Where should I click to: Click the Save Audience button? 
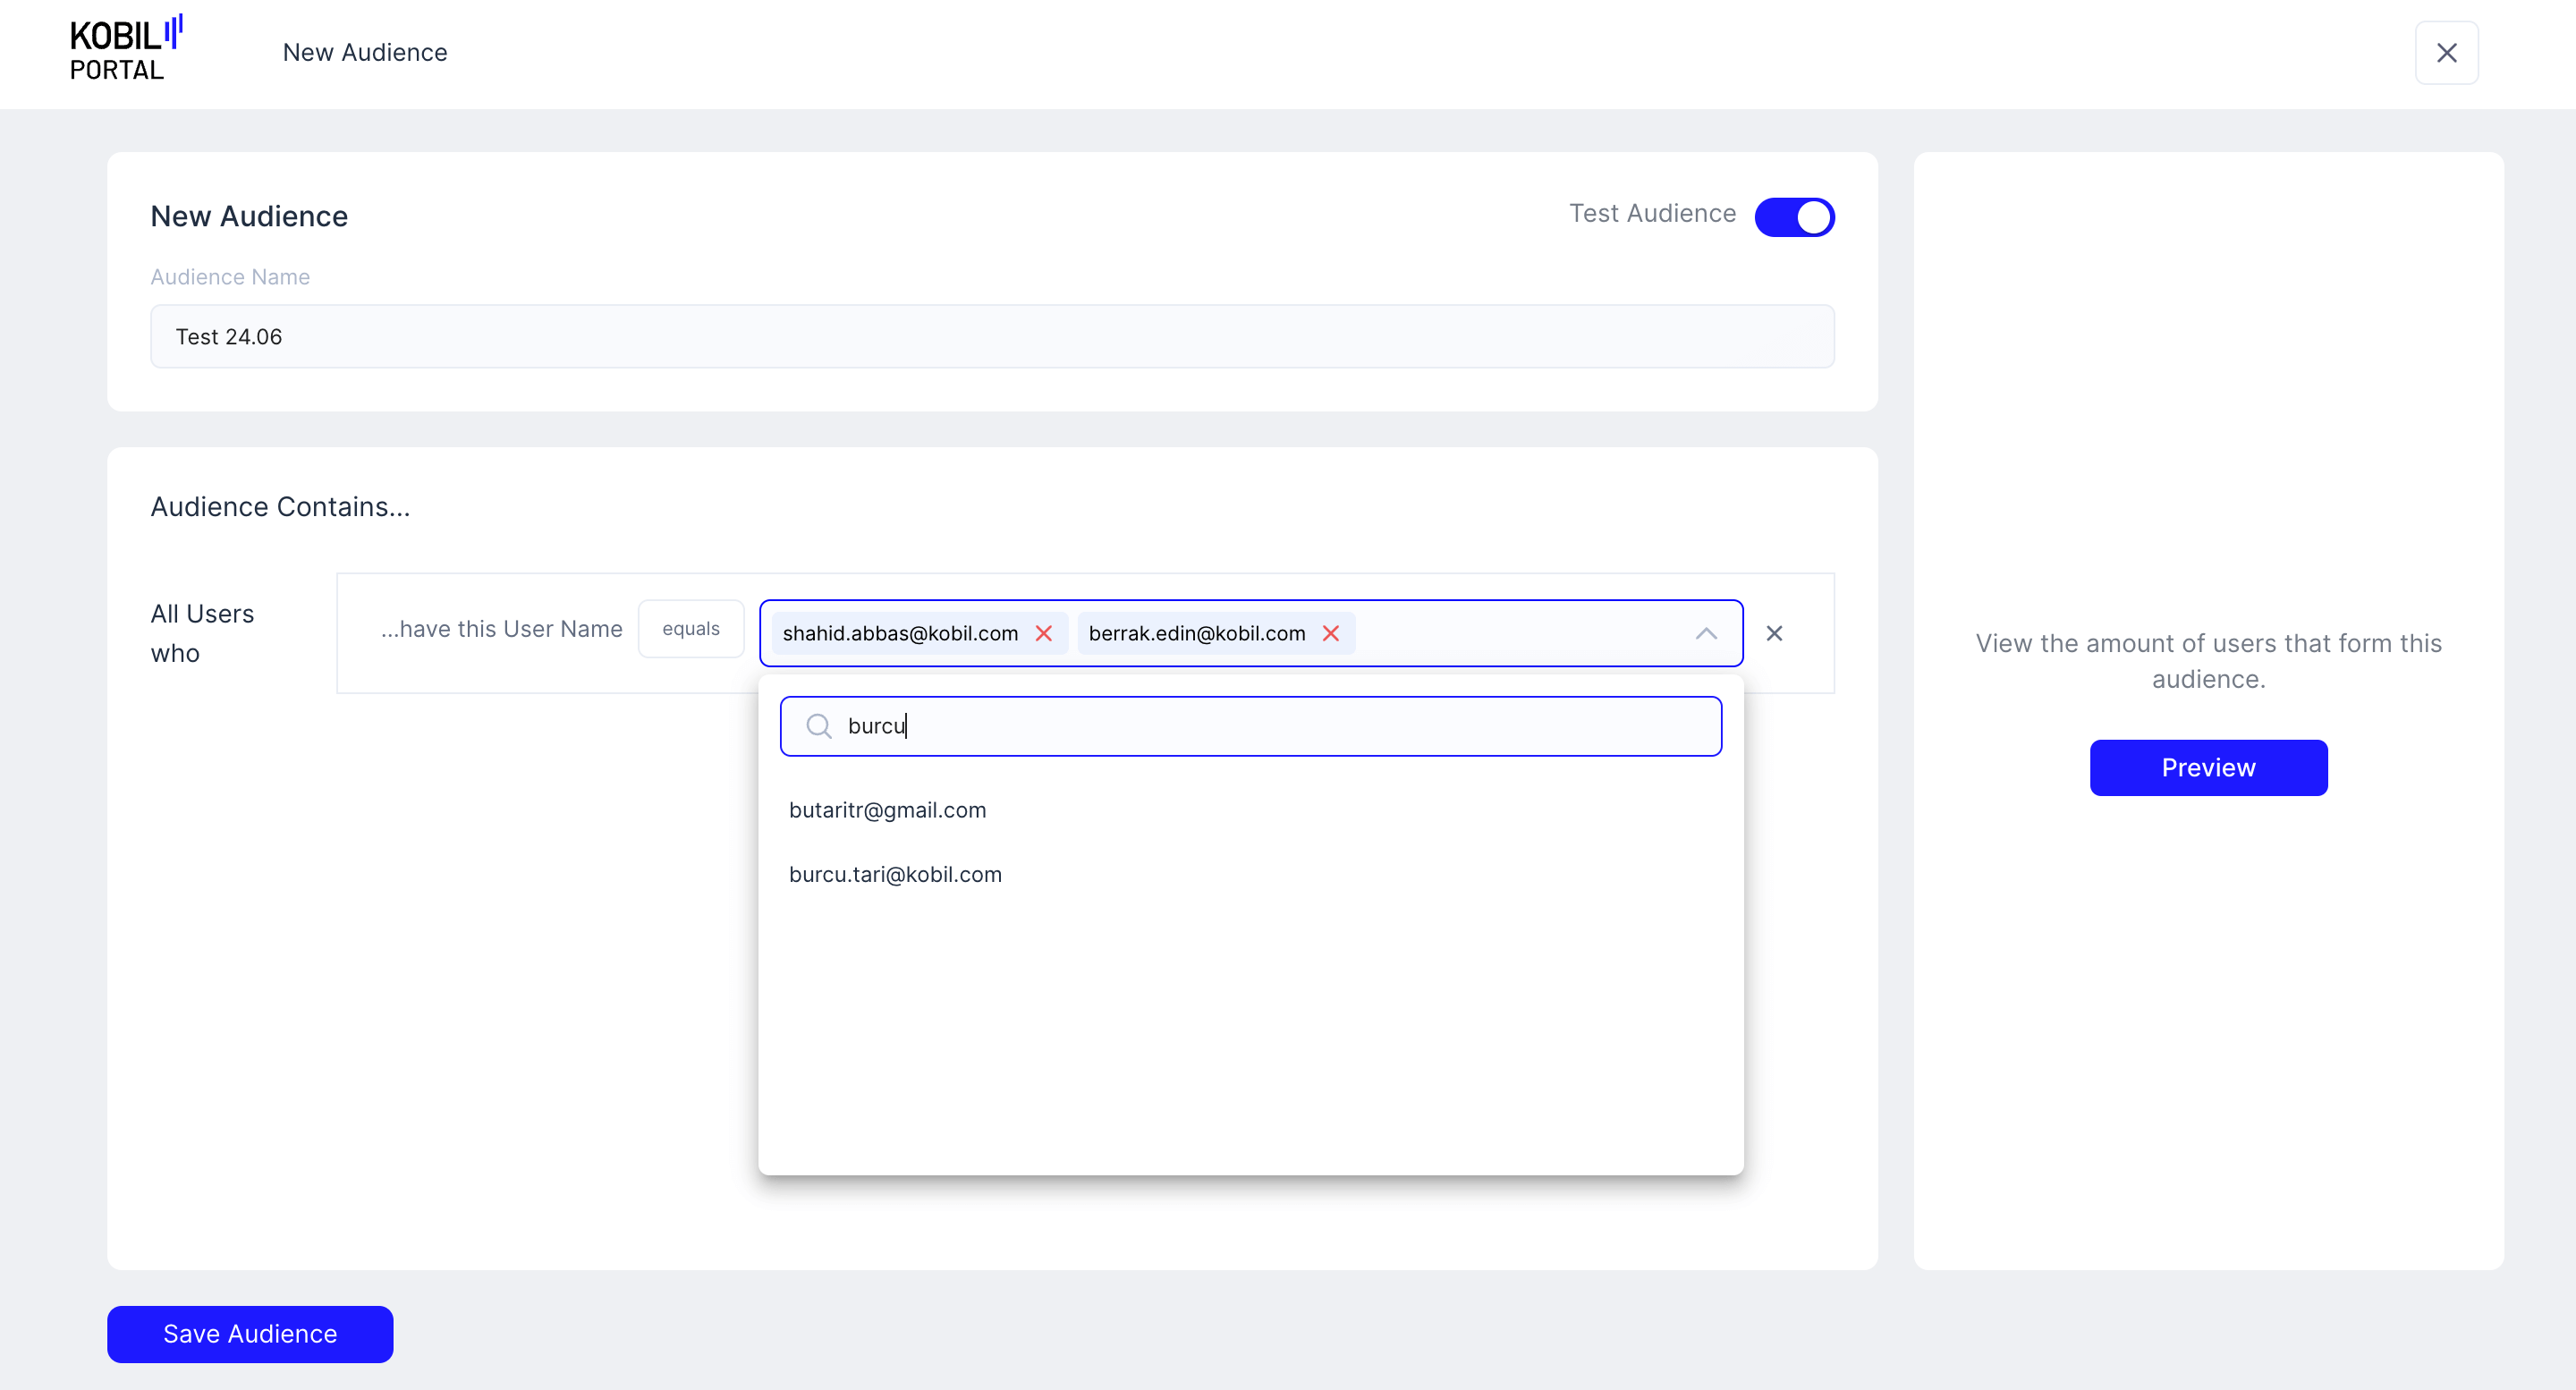click(250, 1334)
